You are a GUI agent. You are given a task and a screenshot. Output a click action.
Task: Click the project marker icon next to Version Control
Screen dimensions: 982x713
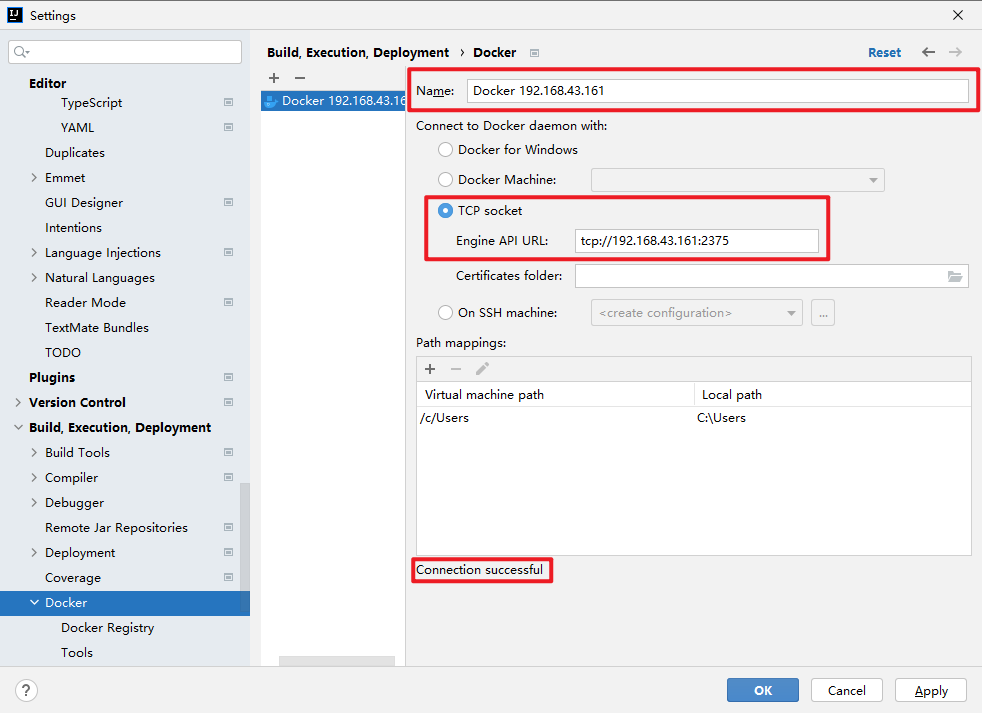[229, 402]
